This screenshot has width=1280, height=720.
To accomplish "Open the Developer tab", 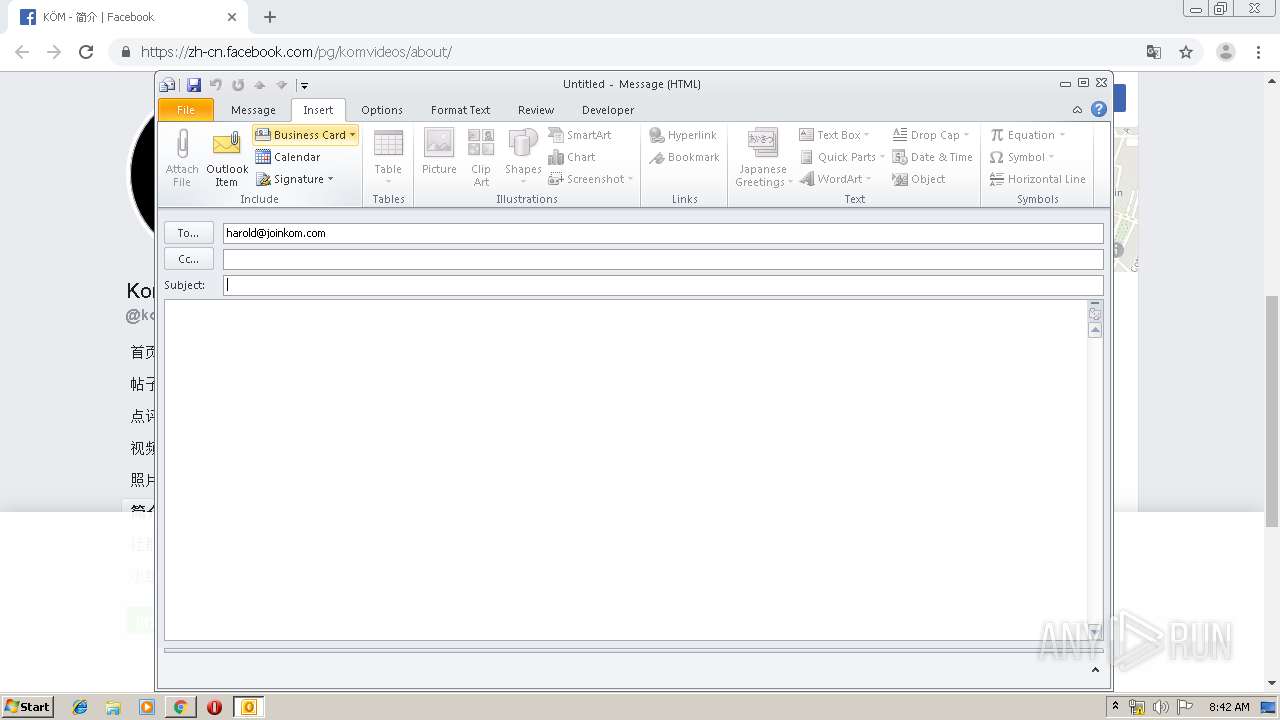I will (608, 110).
